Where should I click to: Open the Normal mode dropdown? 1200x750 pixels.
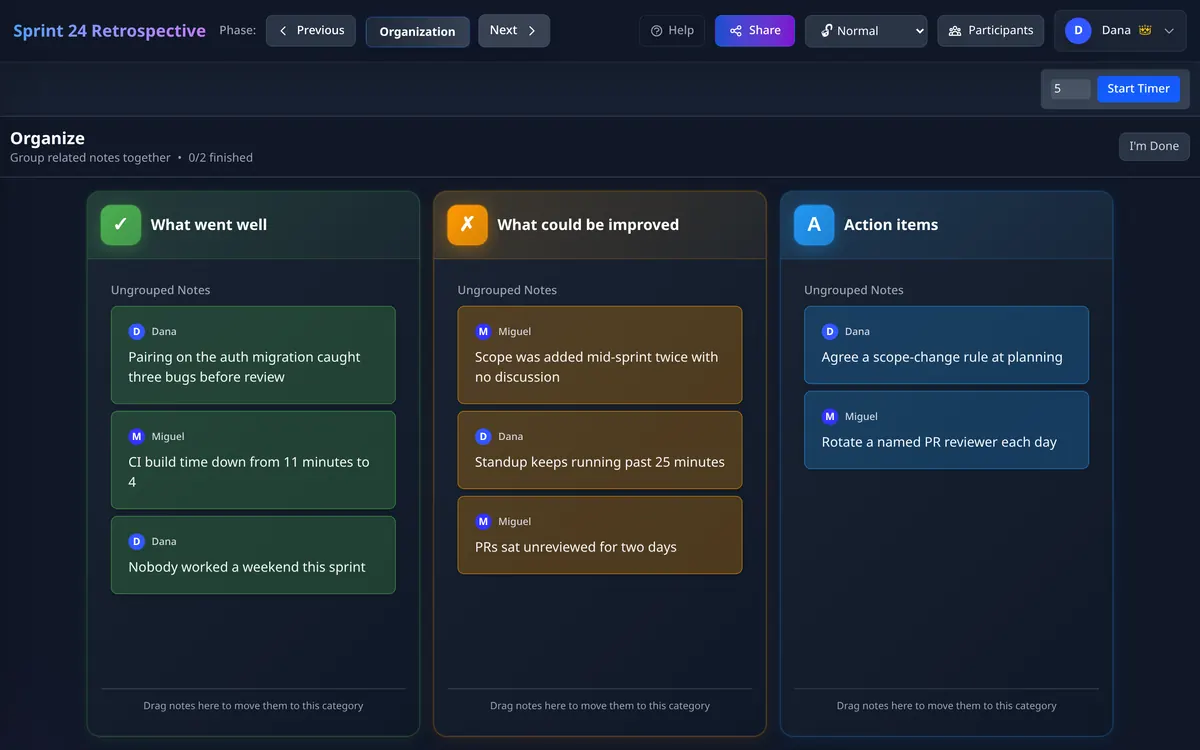pos(866,31)
